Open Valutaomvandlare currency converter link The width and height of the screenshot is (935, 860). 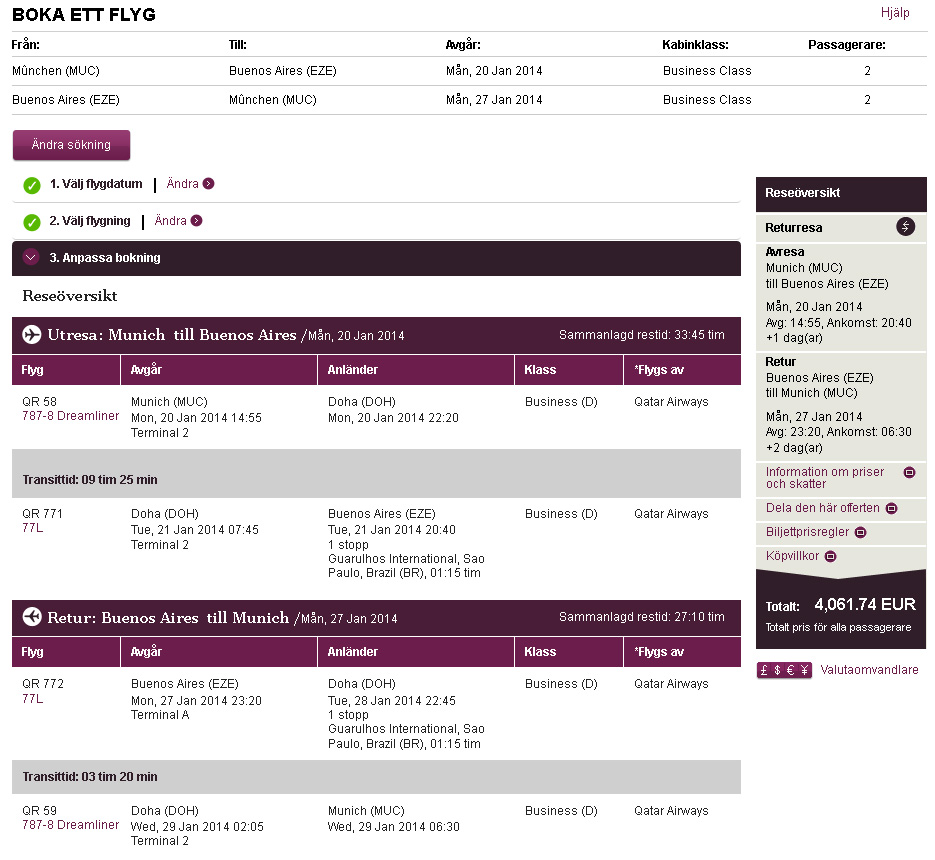tap(869, 670)
